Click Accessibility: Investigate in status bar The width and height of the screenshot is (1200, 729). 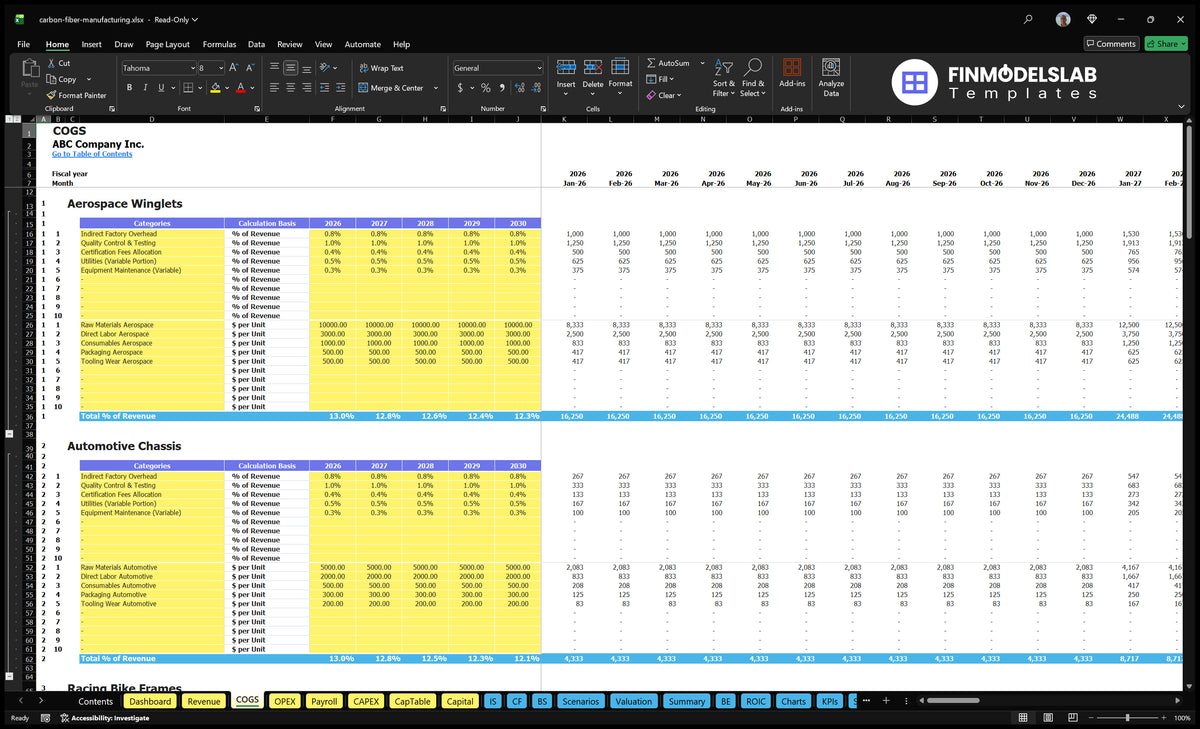point(103,718)
